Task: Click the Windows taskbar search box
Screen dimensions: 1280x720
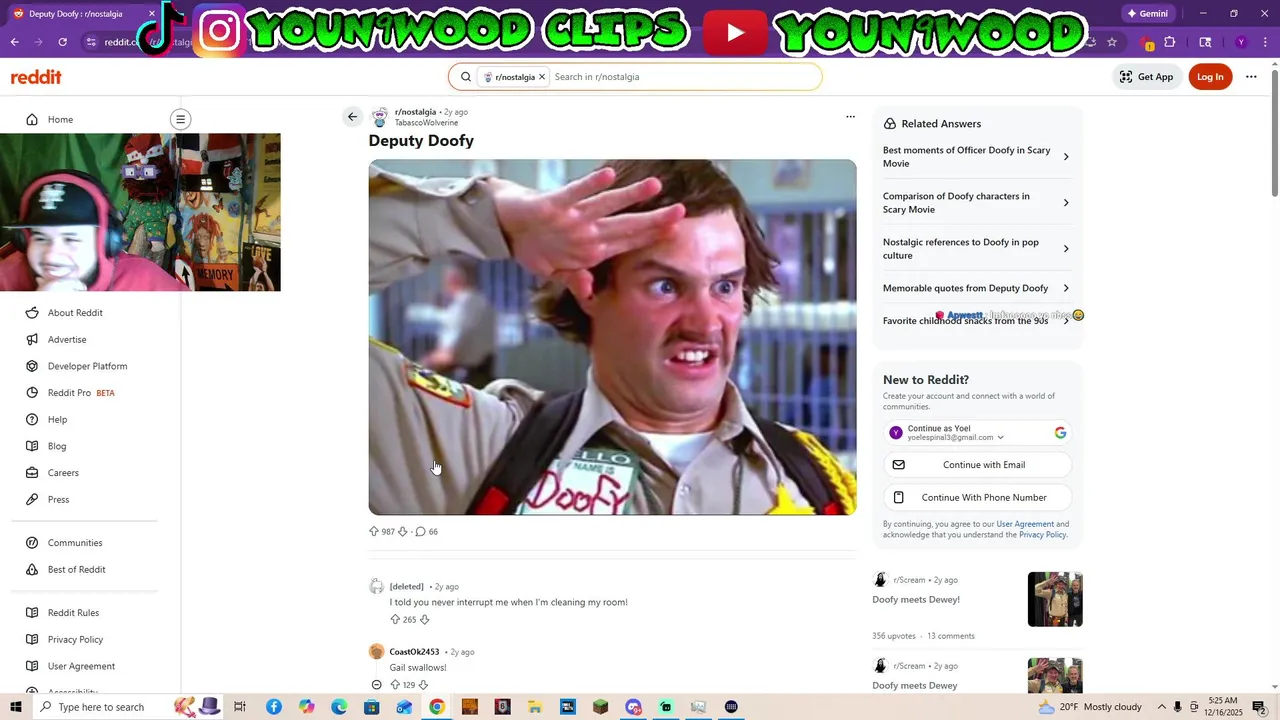Action: click(x=100, y=707)
